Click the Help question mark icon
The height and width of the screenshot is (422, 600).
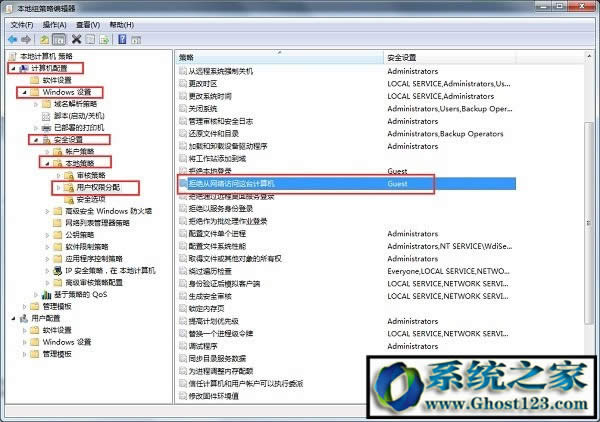click(x=122, y=39)
